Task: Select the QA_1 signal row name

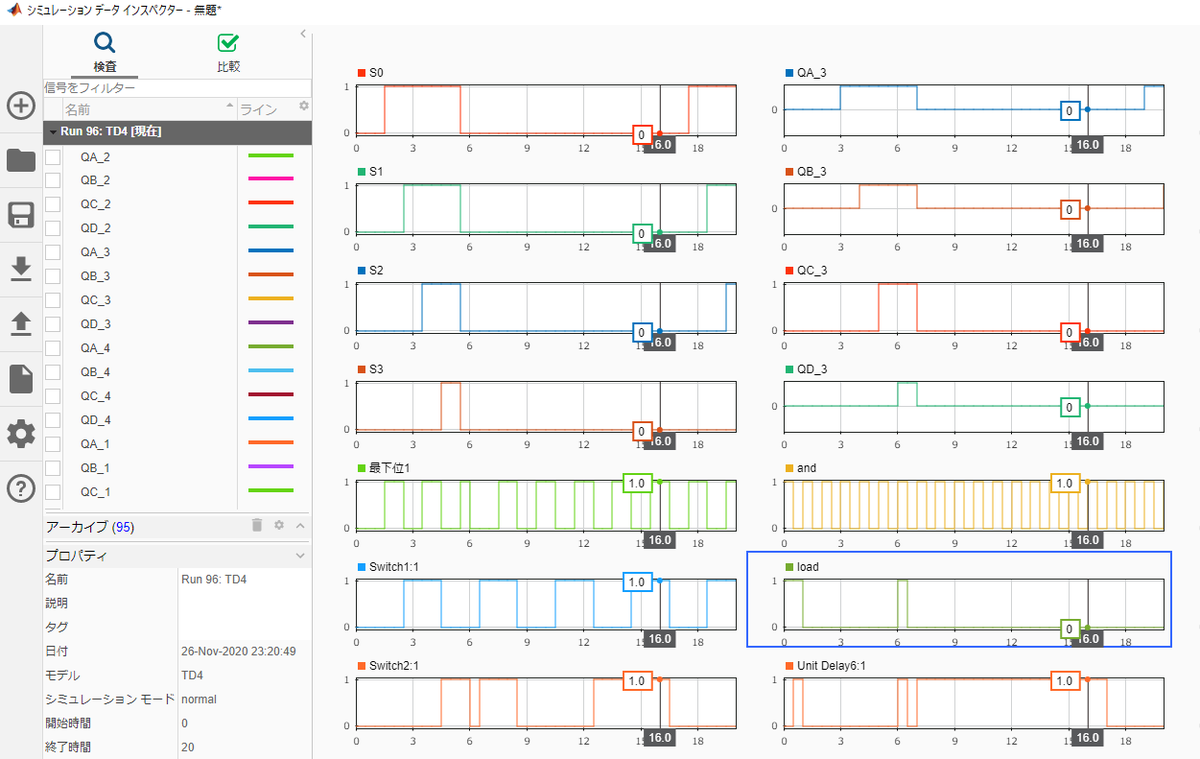Action: (95, 444)
